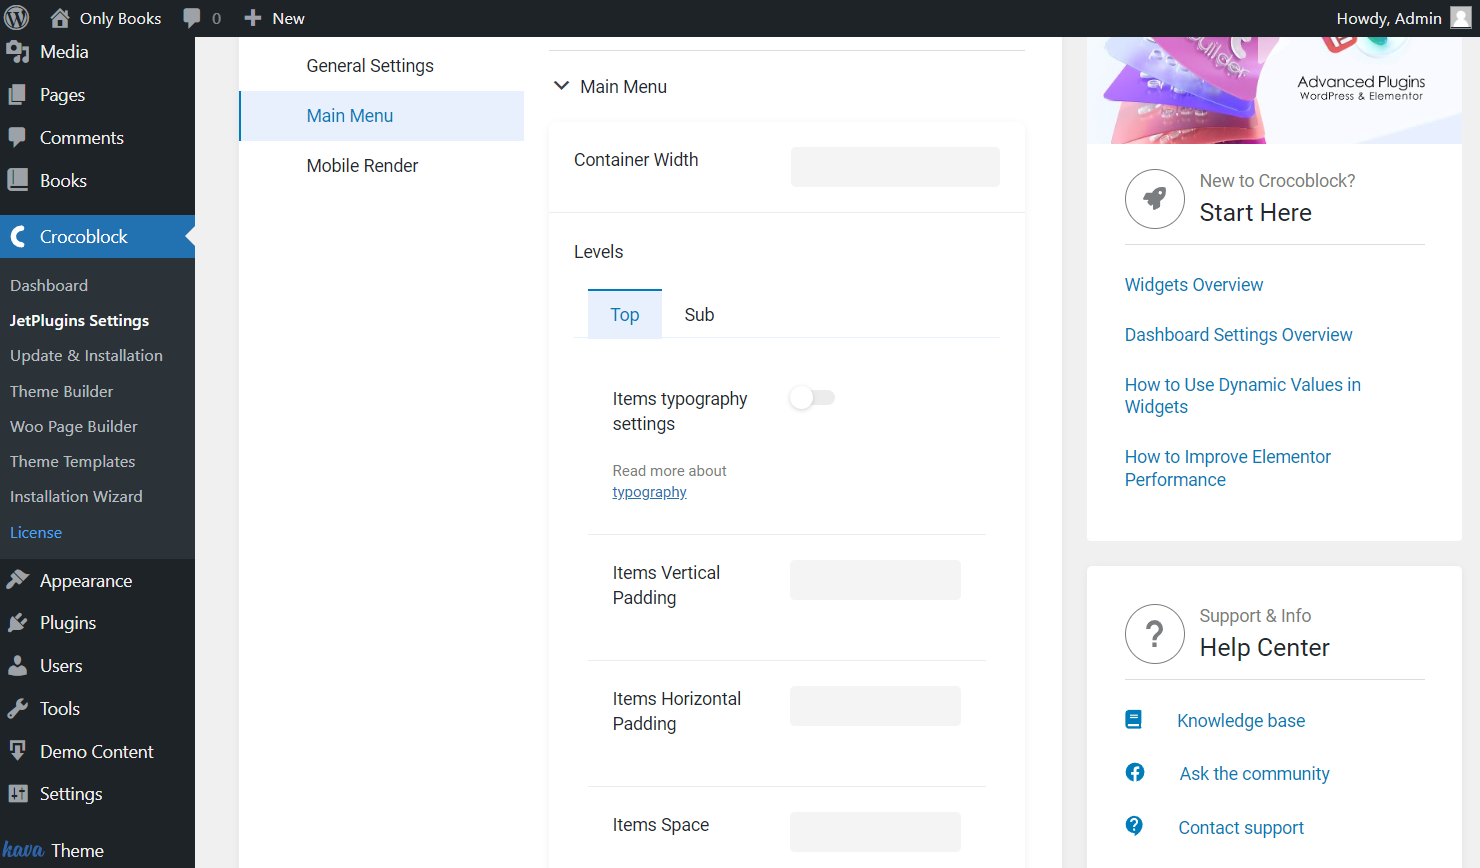
Task: Collapse the Main Menu section chevron
Action: (562, 86)
